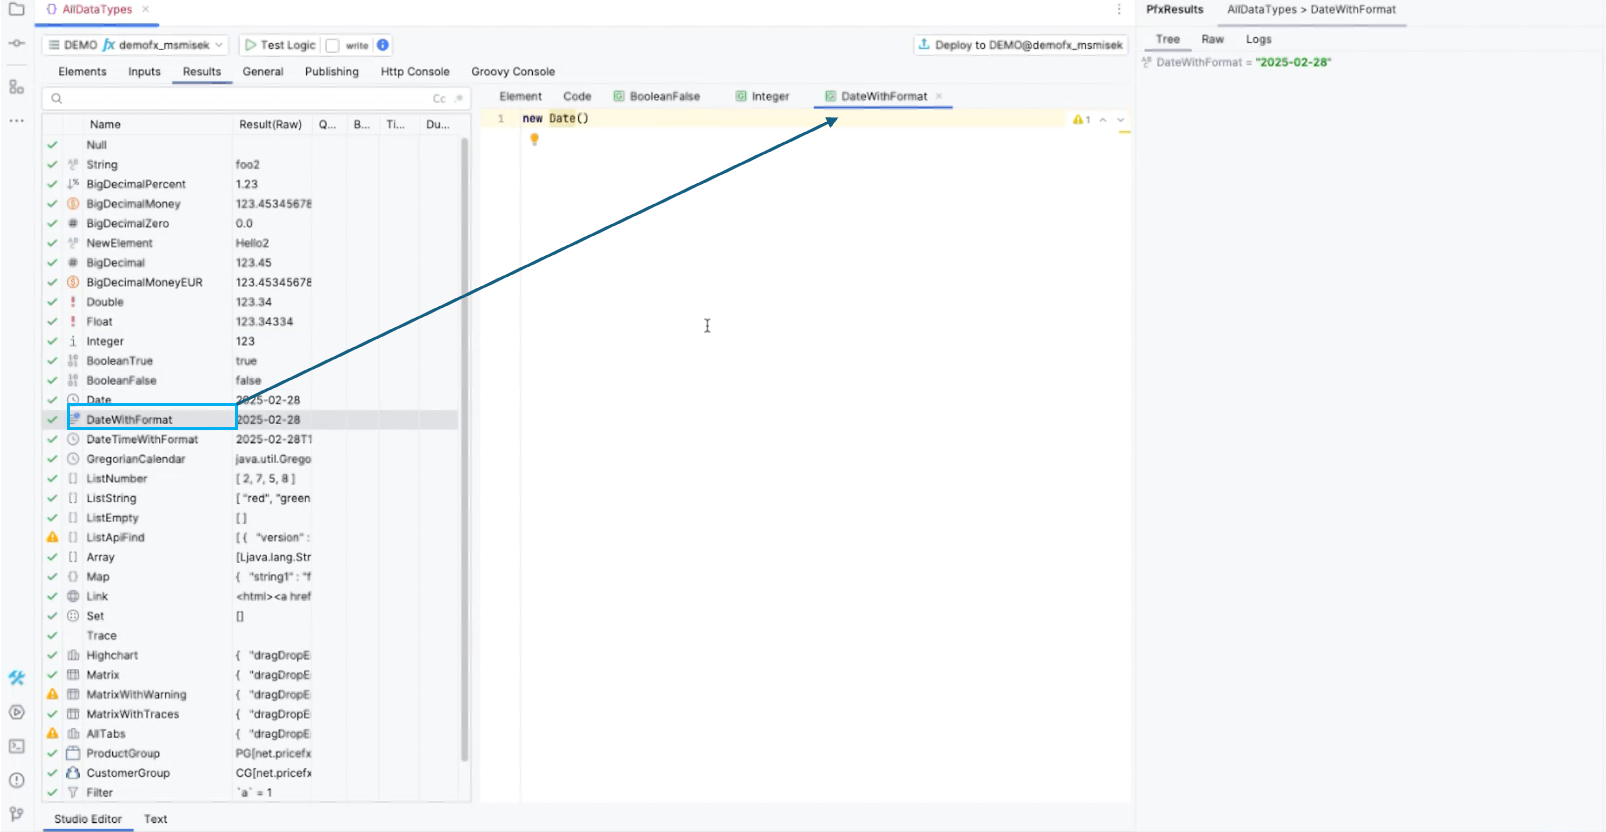Screen dimensions: 1606x832
Task: Click the results table vertical scrollbar
Action: pos(464,450)
